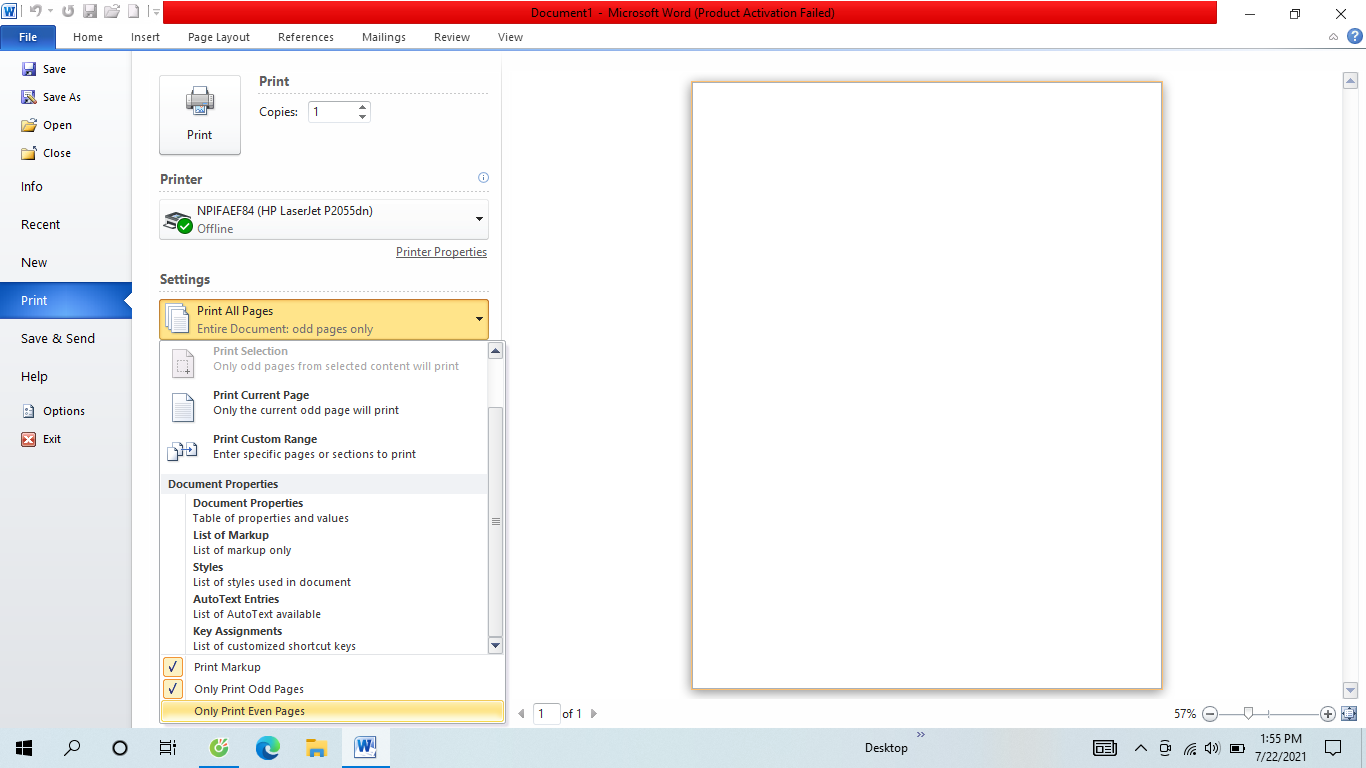Screen dimensions: 1366x768
Task: Click the new blank document icon in title bar
Action: (x=133, y=12)
